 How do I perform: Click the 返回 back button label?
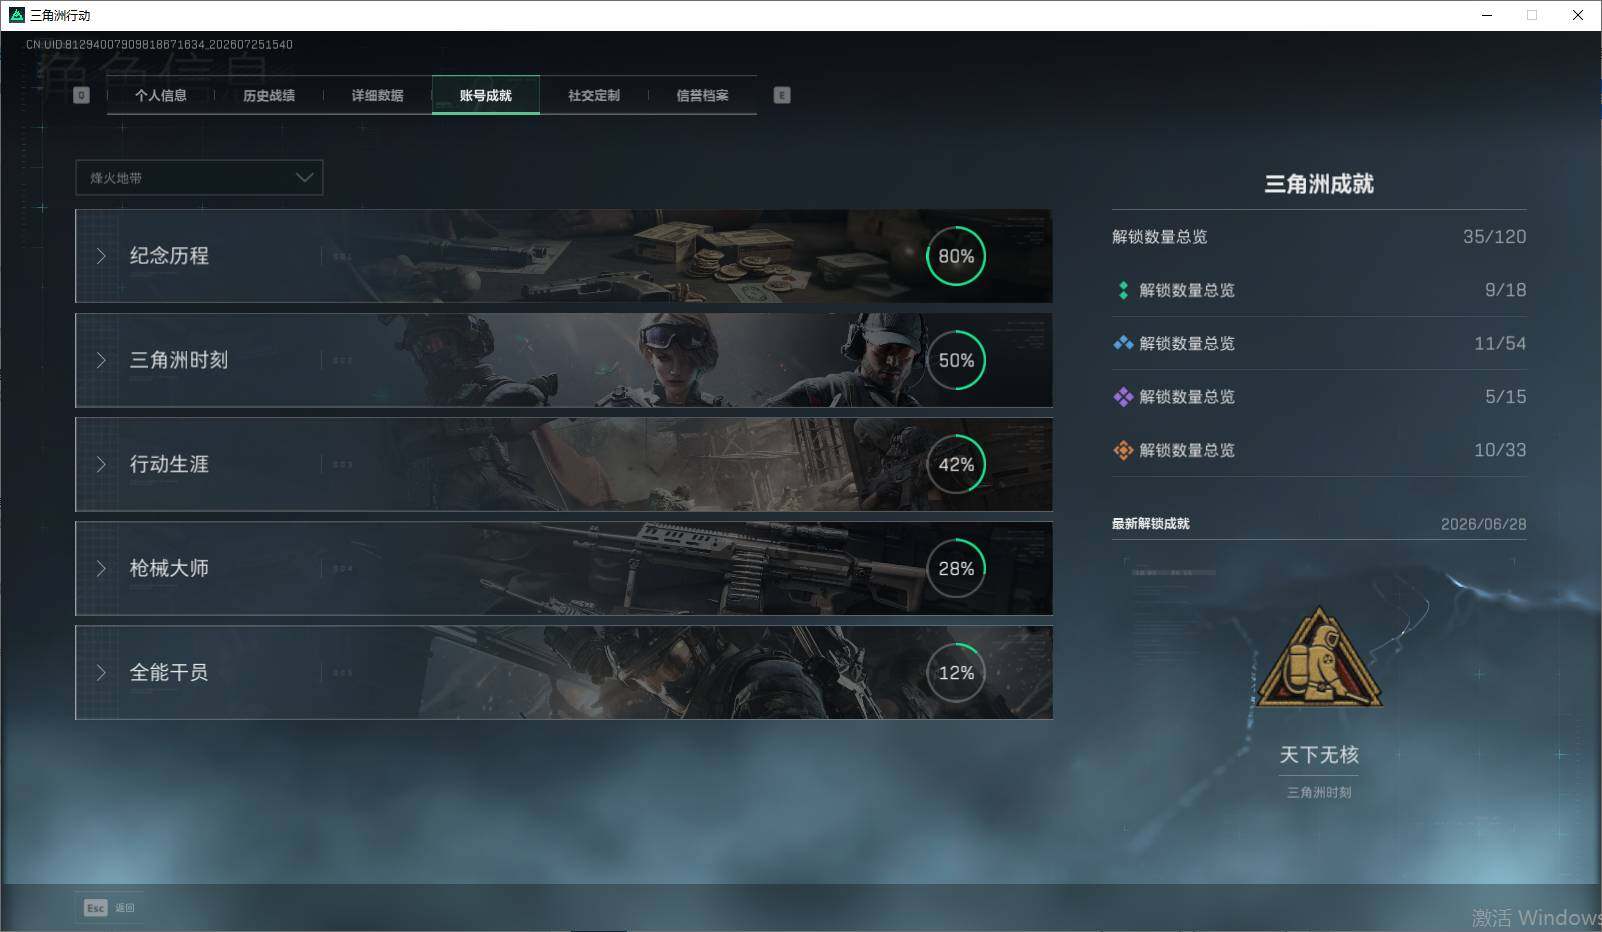click(125, 908)
